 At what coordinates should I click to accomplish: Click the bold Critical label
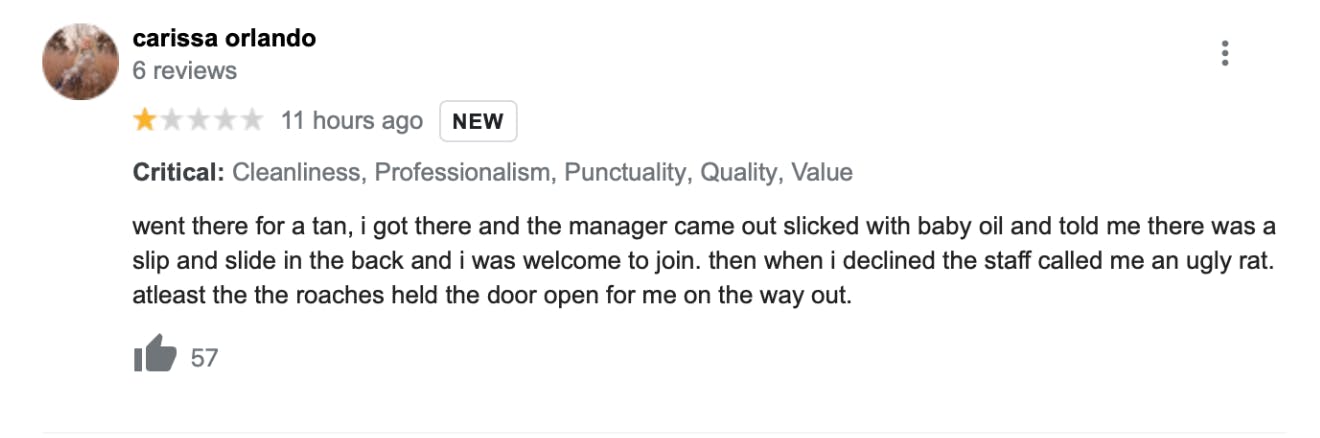pos(179,172)
